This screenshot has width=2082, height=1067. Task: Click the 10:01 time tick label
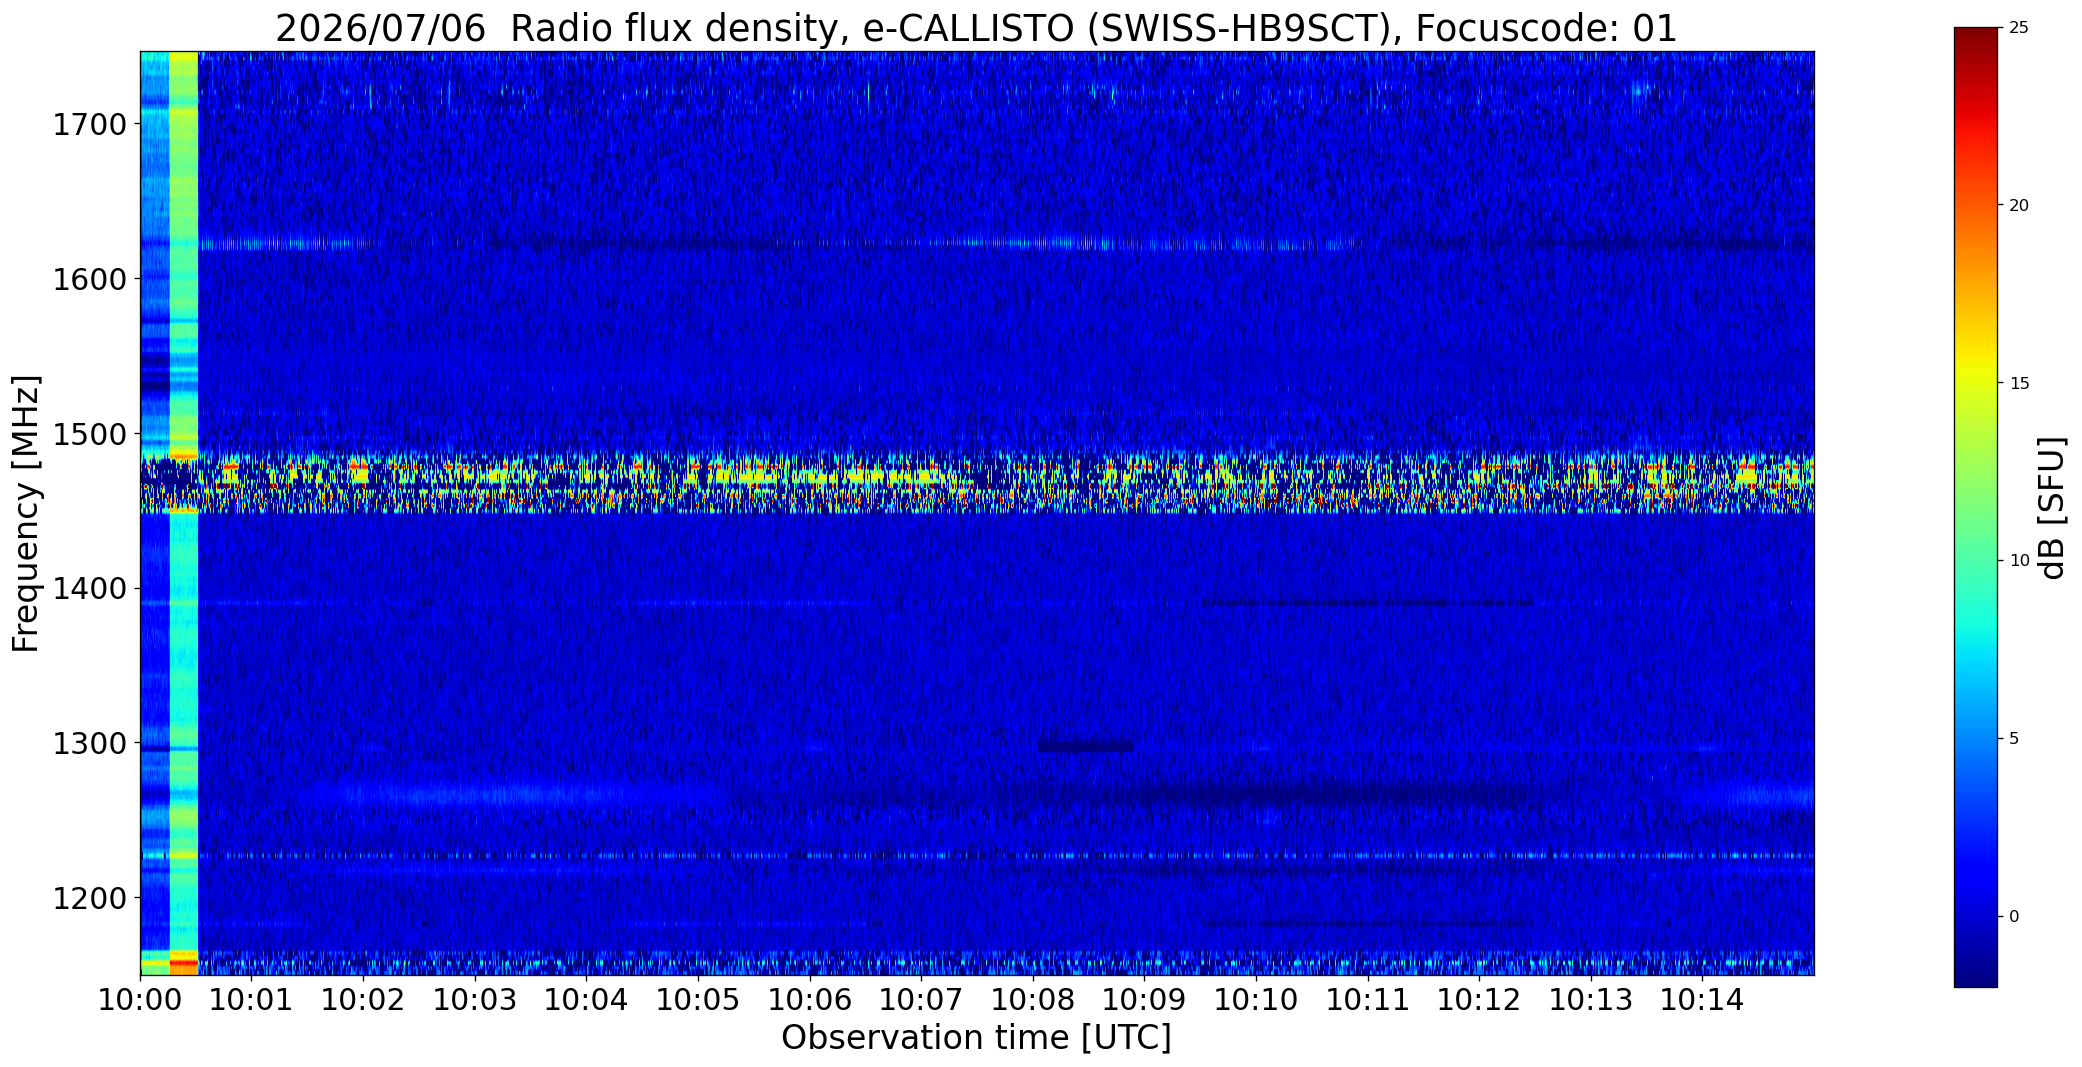(252, 1000)
